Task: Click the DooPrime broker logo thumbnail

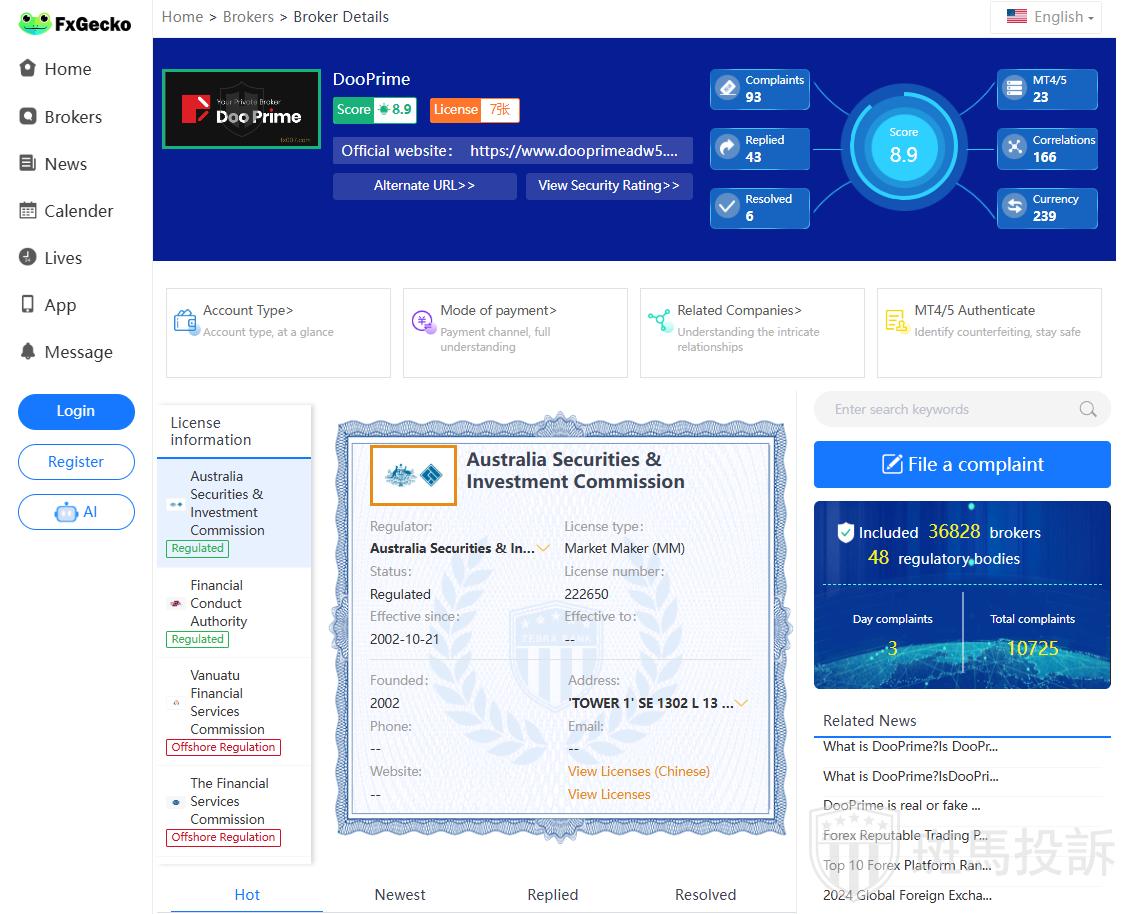Action: click(x=241, y=109)
